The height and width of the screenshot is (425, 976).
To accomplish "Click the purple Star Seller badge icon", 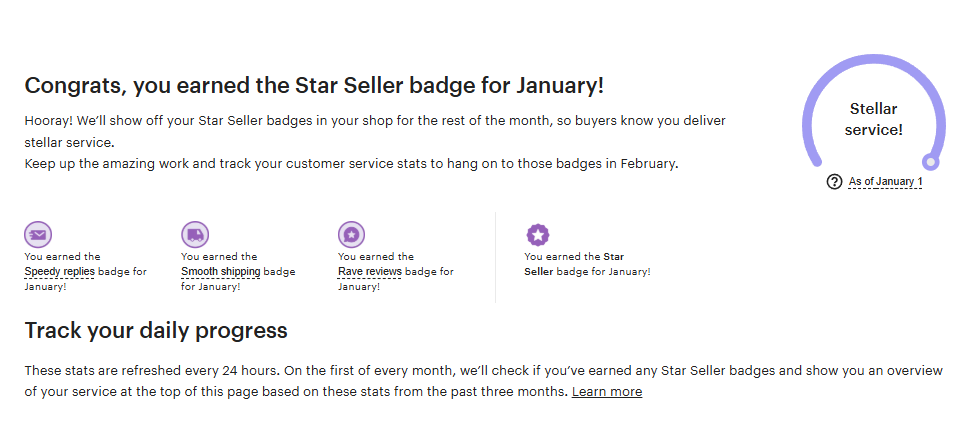I will (x=538, y=235).
